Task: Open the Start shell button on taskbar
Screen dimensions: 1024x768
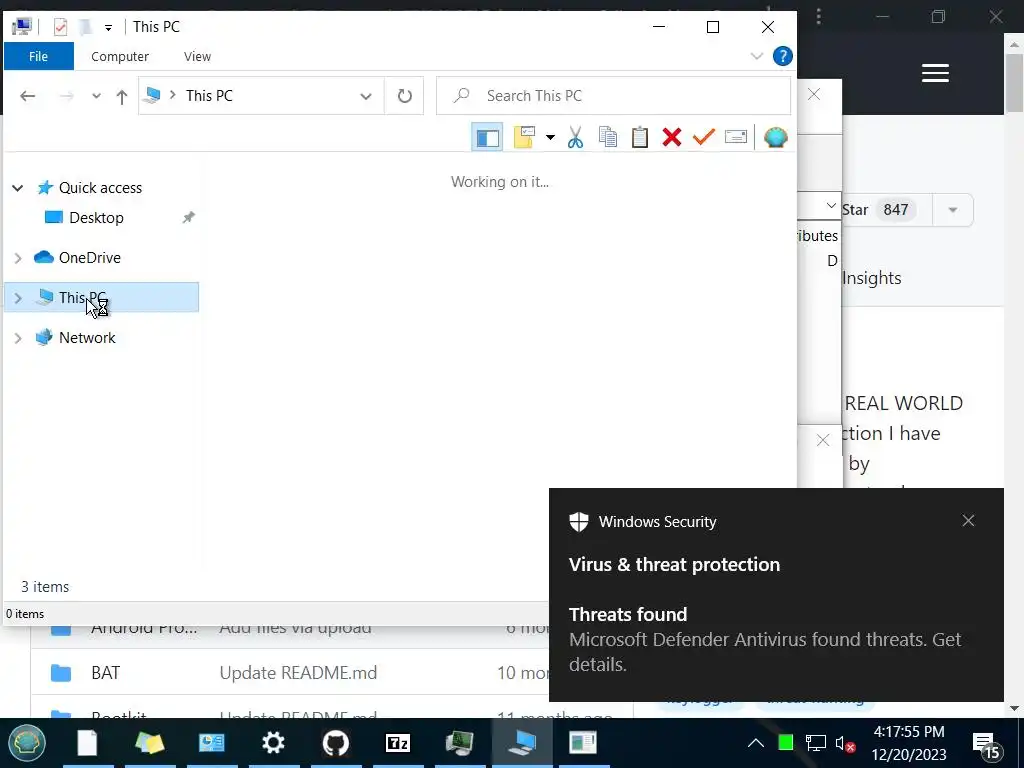Action: tap(27, 743)
